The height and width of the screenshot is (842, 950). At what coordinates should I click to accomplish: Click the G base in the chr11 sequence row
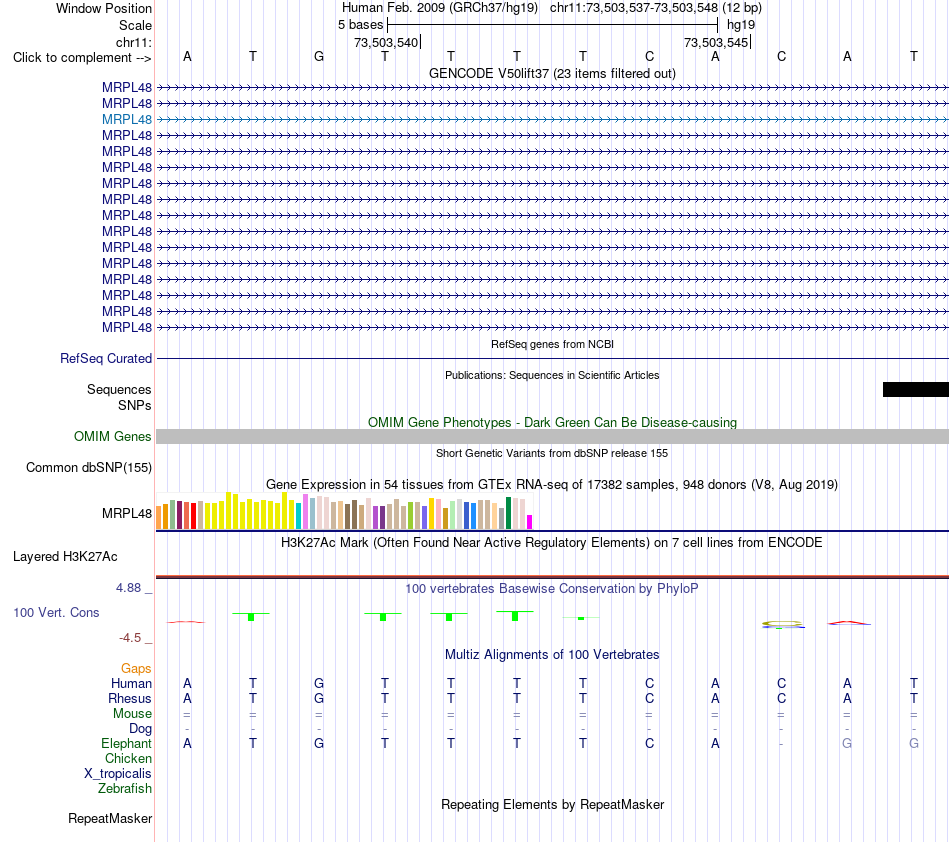319,56
